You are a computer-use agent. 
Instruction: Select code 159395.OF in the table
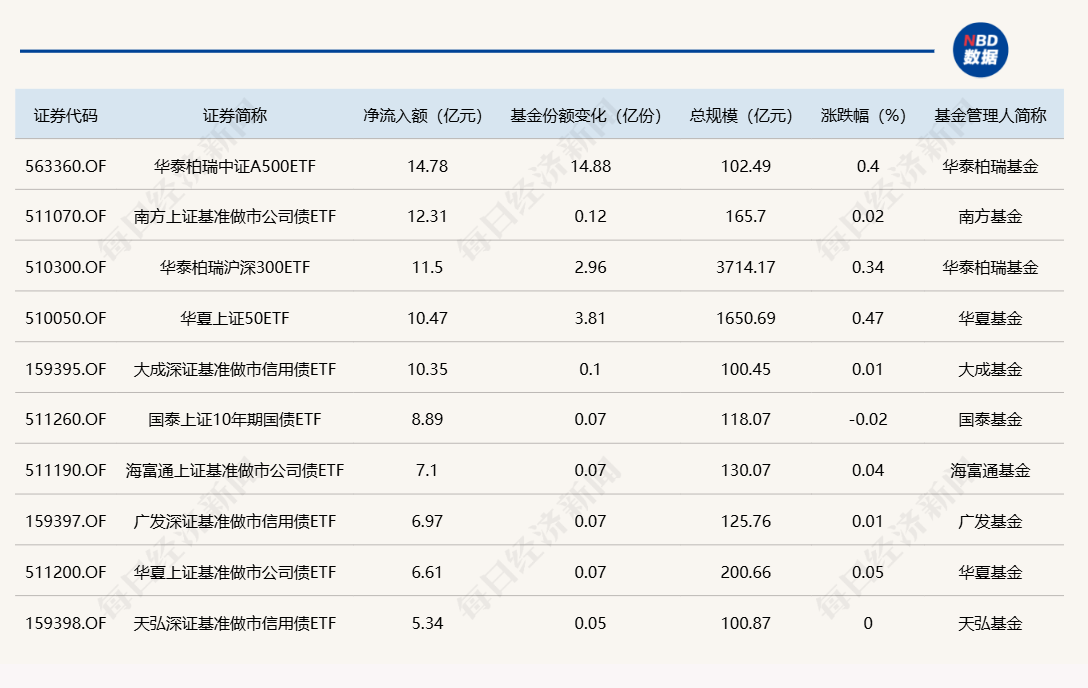(x=66, y=369)
